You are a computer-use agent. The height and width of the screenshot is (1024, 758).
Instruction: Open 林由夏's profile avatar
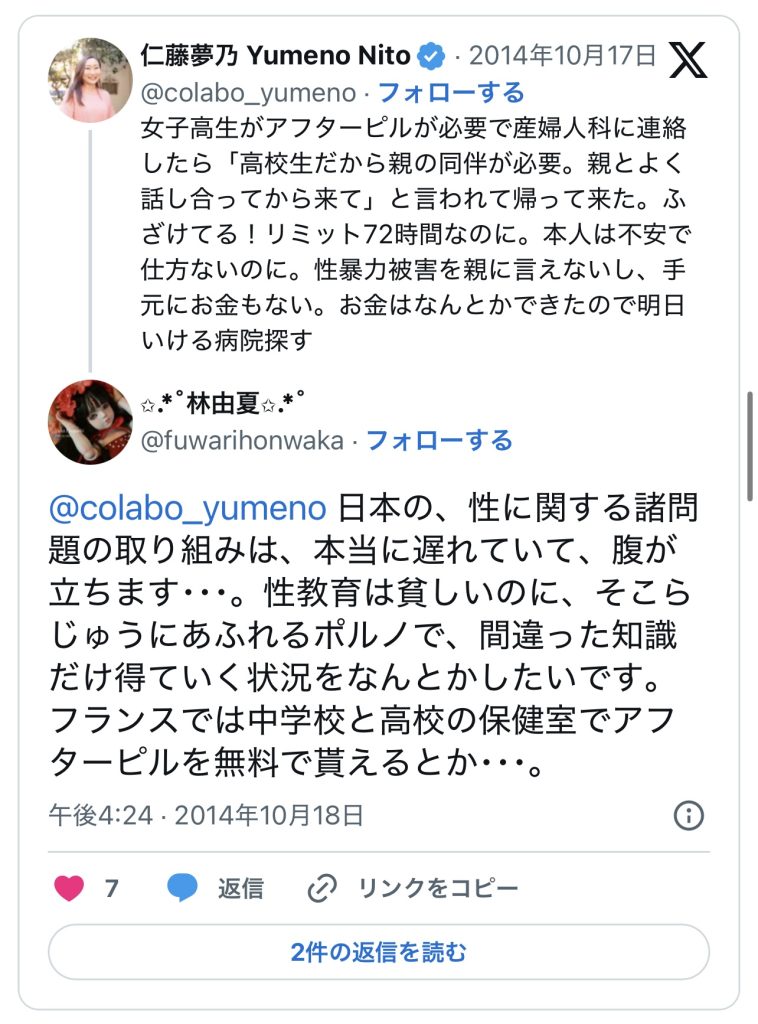coord(90,422)
